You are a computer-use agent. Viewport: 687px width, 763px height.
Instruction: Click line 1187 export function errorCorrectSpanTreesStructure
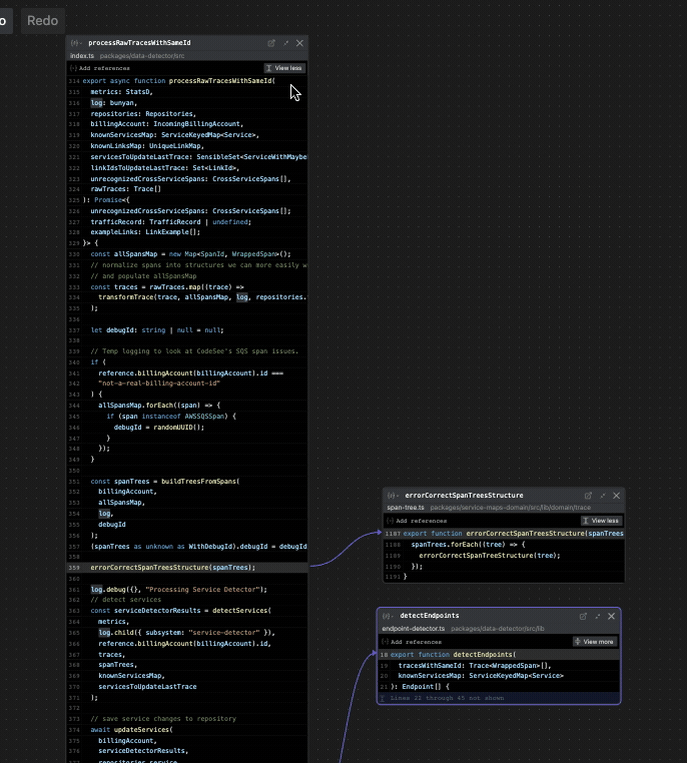[x=504, y=534]
